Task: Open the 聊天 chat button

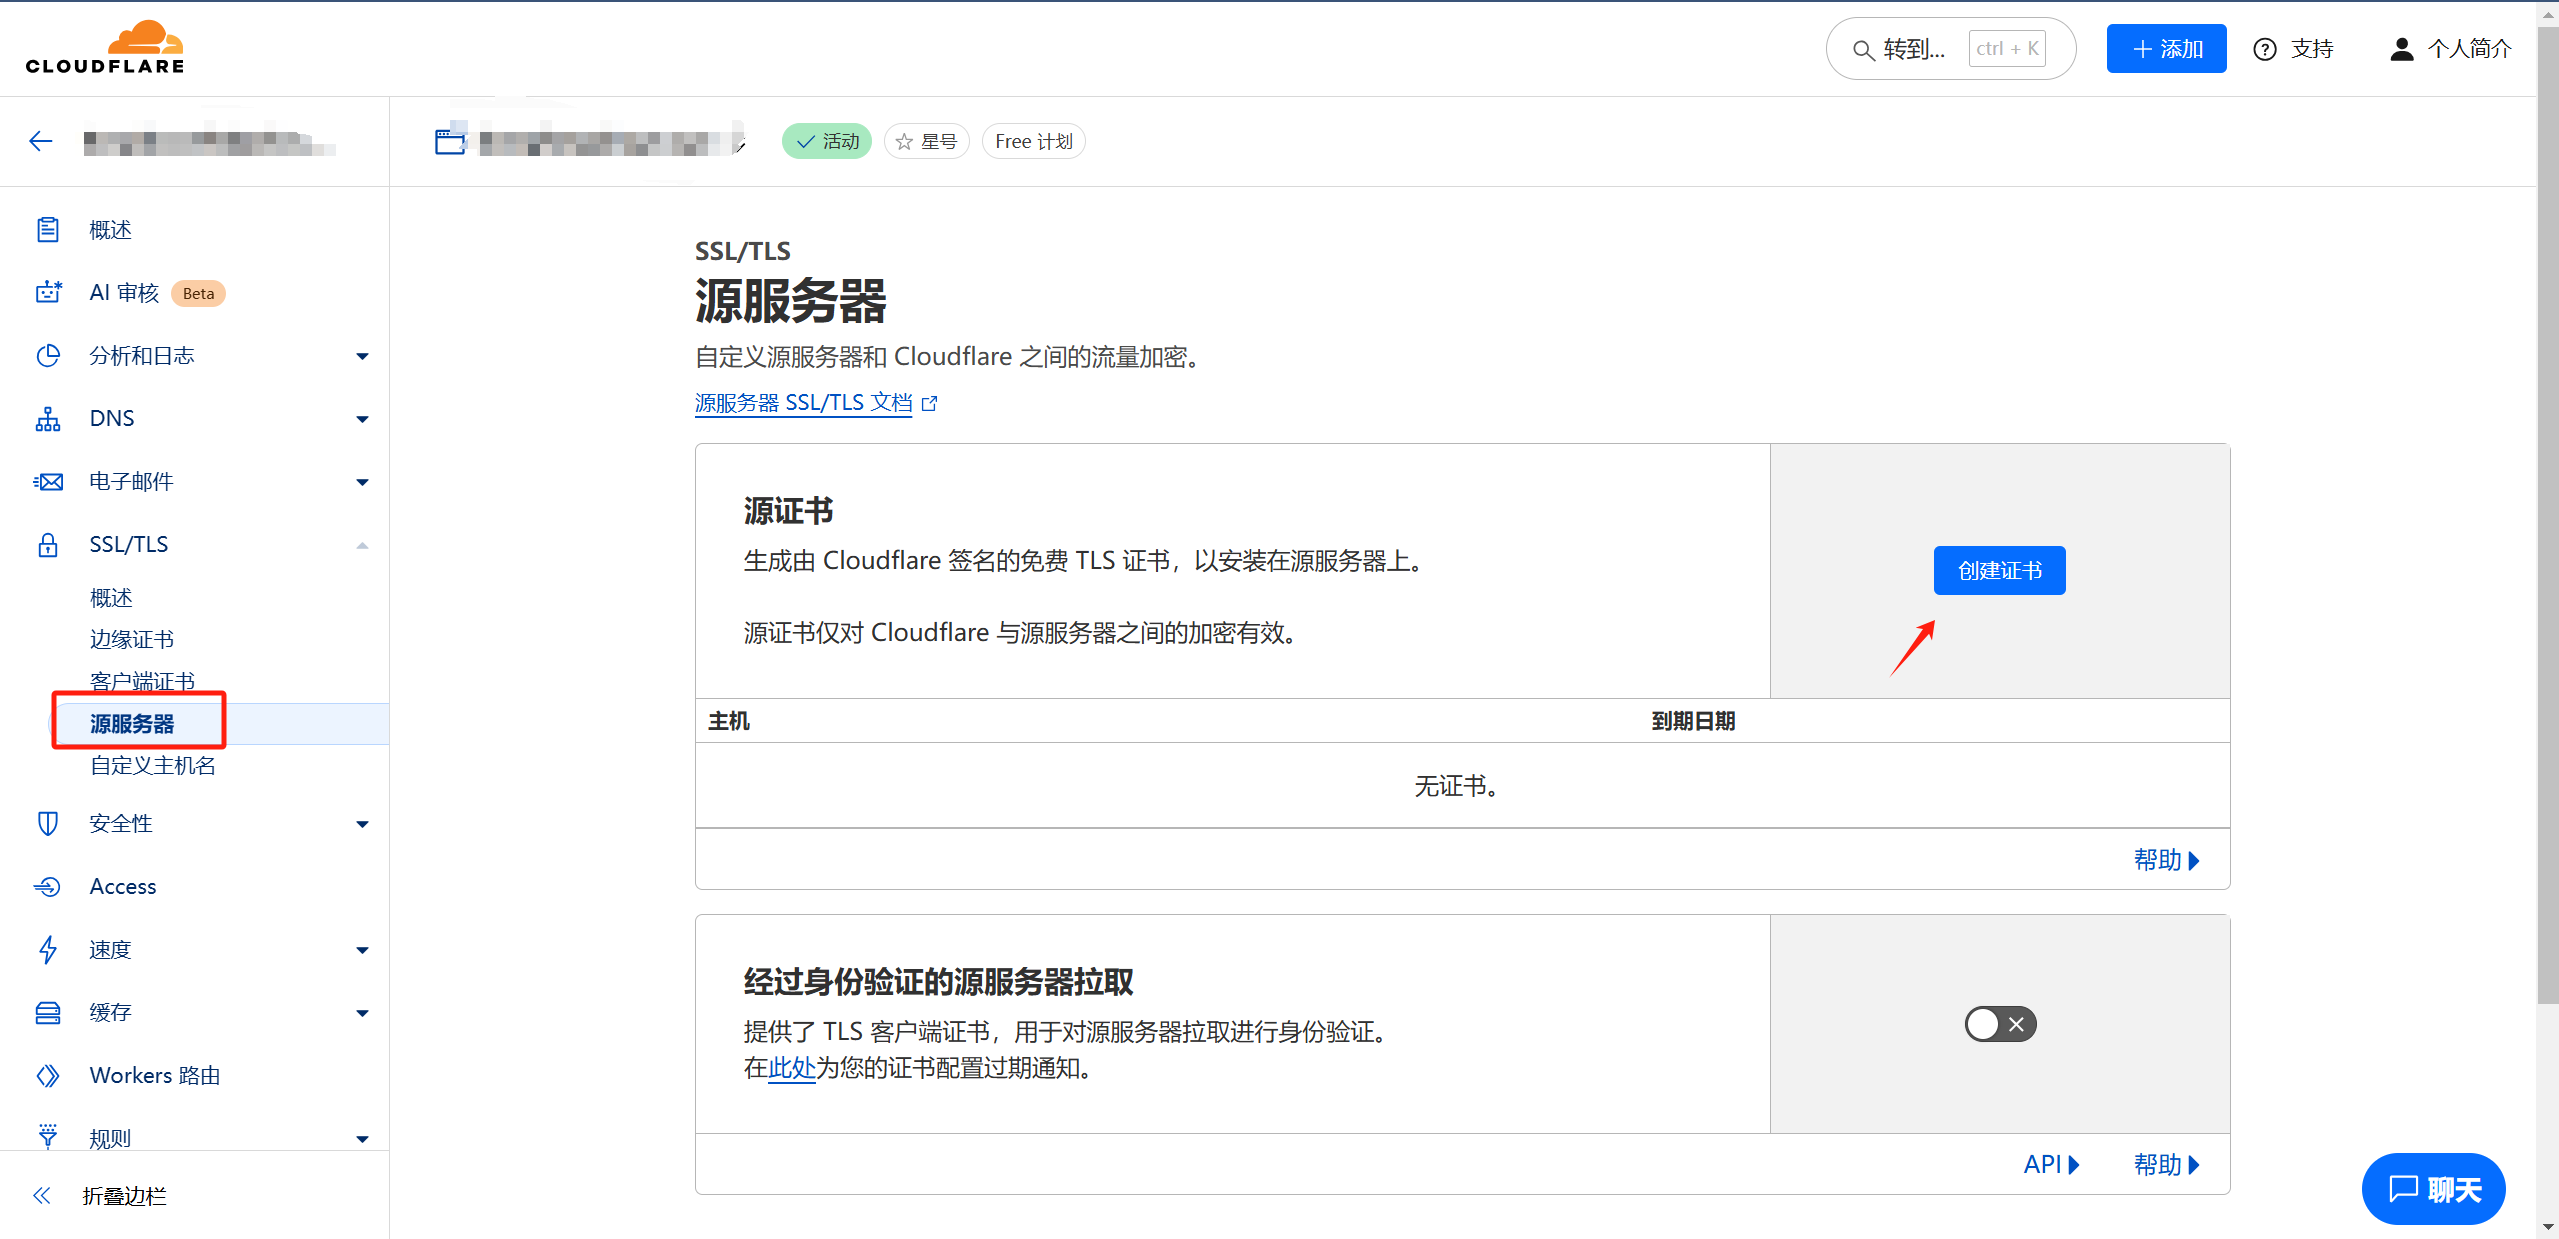Action: click(2433, 1189)
